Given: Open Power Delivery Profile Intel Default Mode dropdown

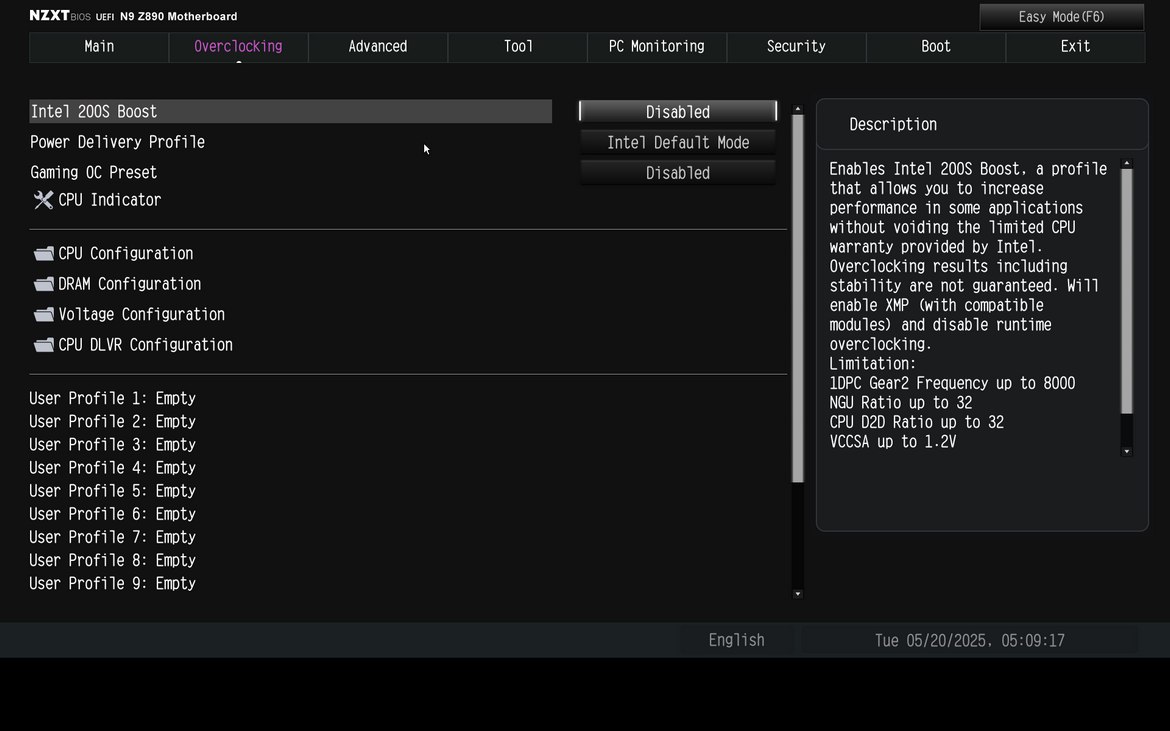Looking at the screenshot, I should click(678, 142).
